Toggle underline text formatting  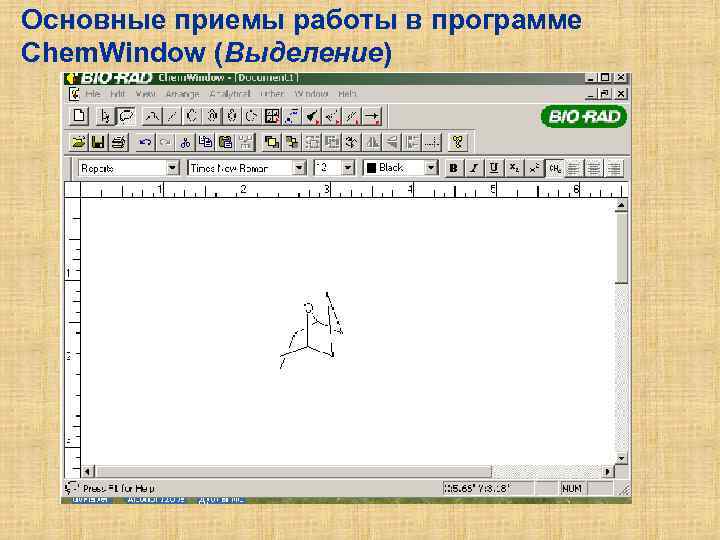tap(494, 168)
